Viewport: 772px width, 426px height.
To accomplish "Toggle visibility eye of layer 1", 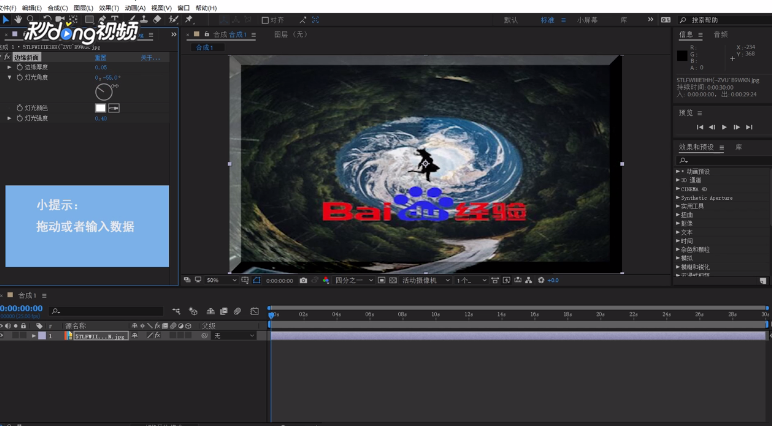I will tap(2, 335).
